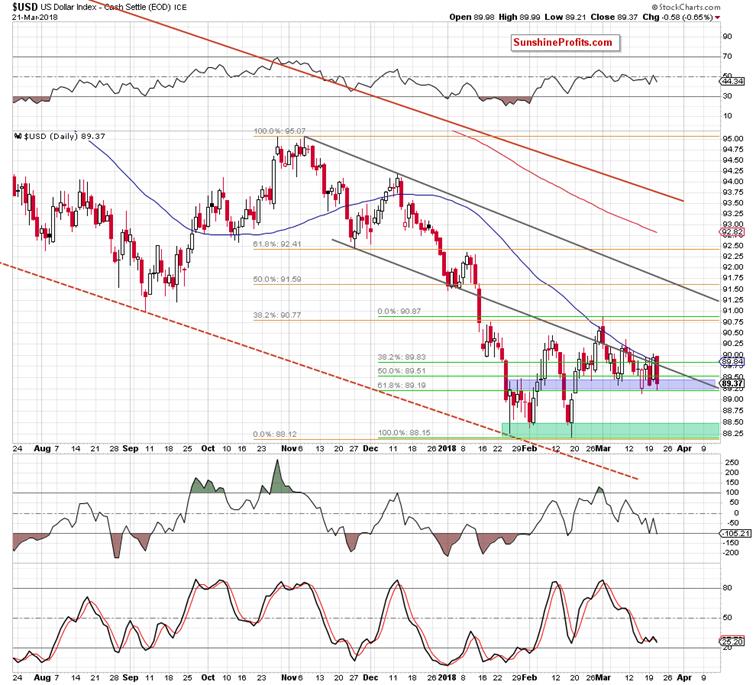Click the 25.20 stochastic value tag
Viewport: 756px width, 685px height.
(x=733, y=641)
